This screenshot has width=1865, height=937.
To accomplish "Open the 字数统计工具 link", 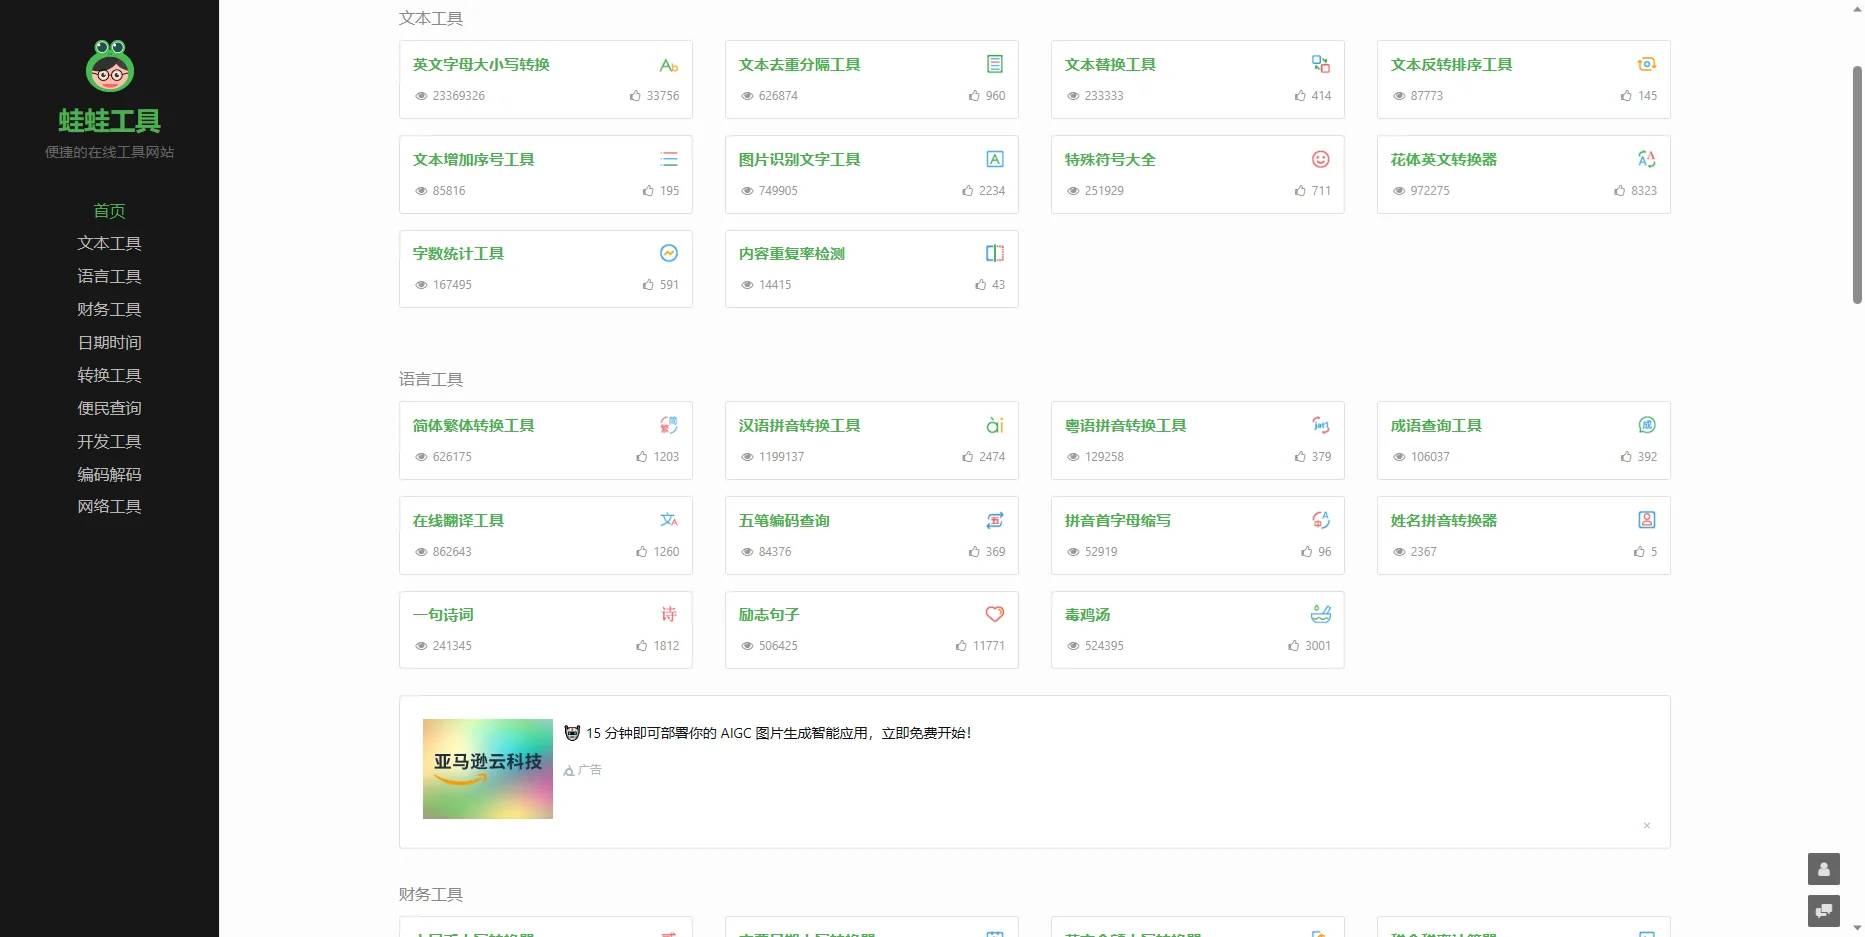I will click(458, 254).
